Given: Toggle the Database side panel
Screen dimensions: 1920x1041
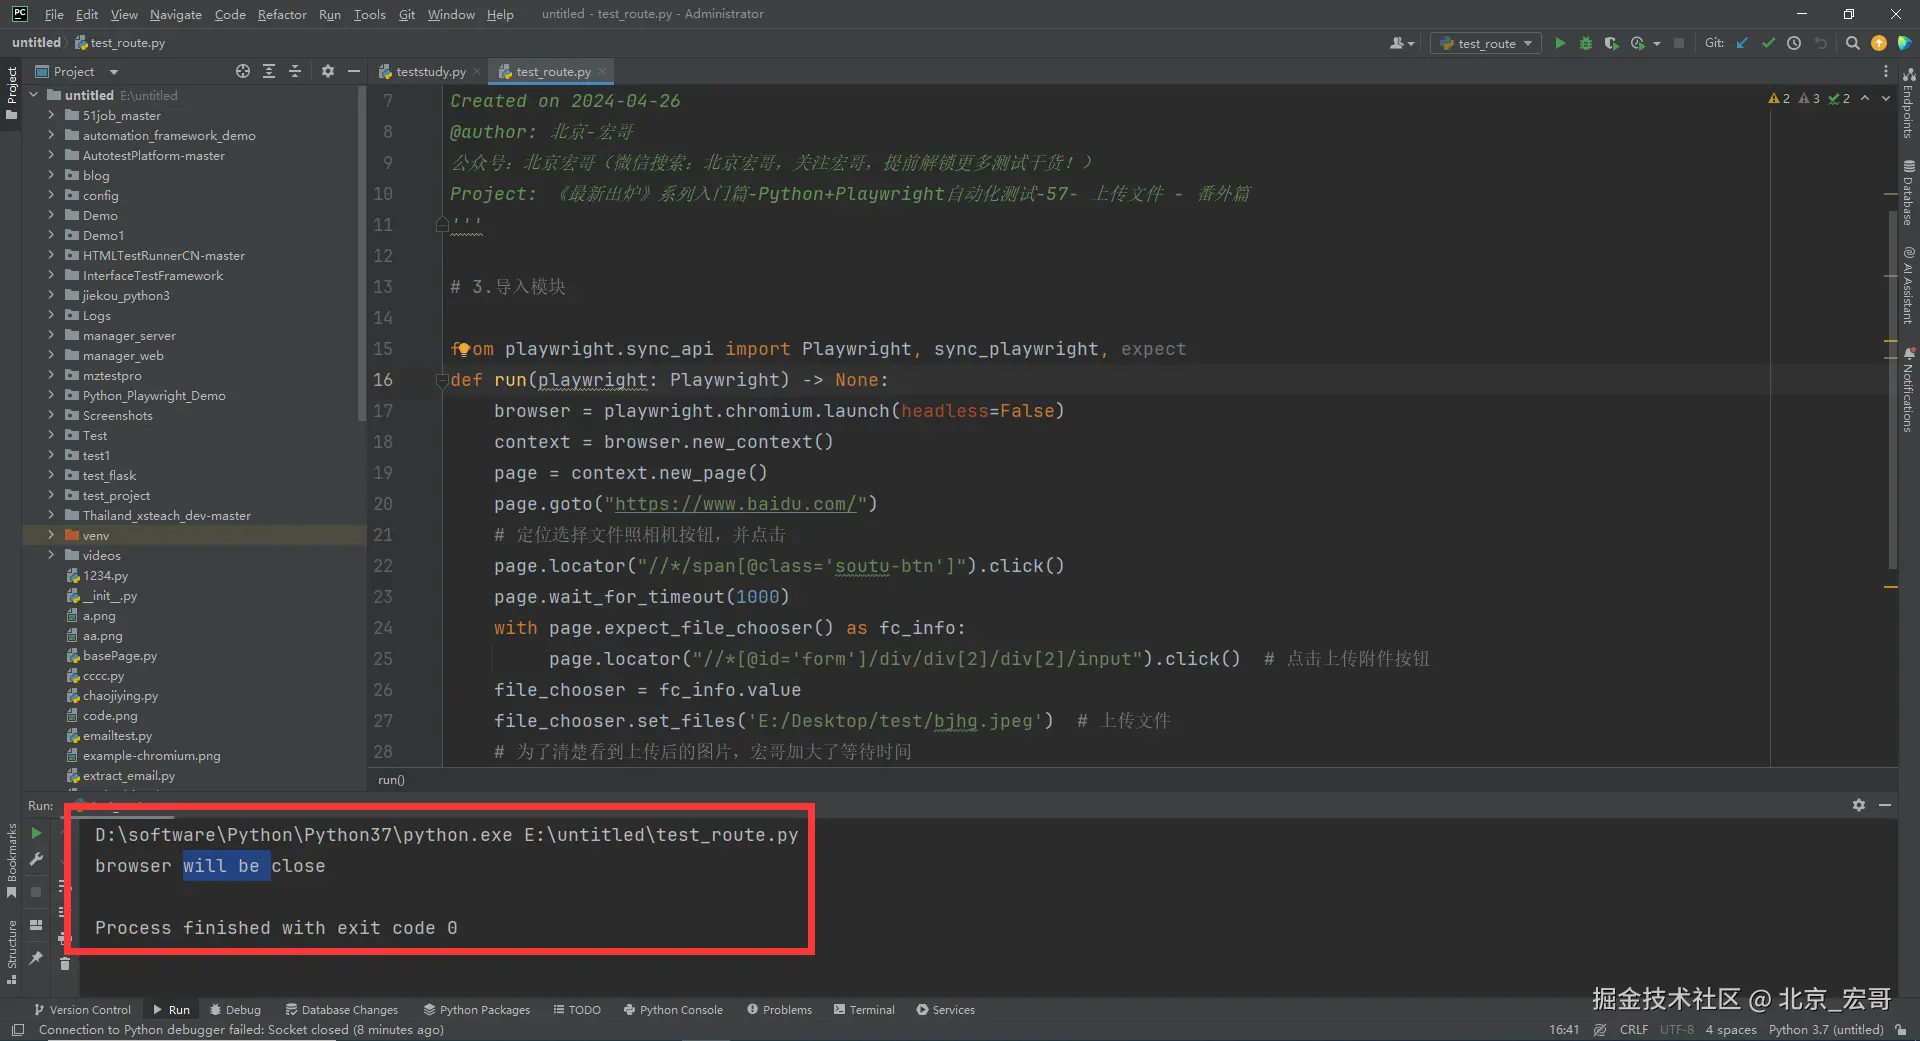Looking at the screenshot, I should coord(1908,192).
